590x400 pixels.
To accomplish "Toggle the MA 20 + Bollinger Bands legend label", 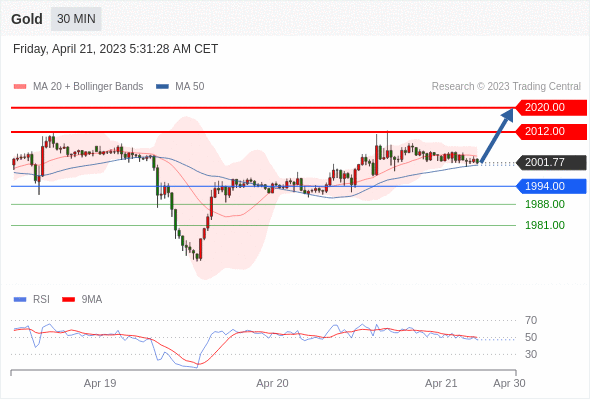I will pos(88,87).
